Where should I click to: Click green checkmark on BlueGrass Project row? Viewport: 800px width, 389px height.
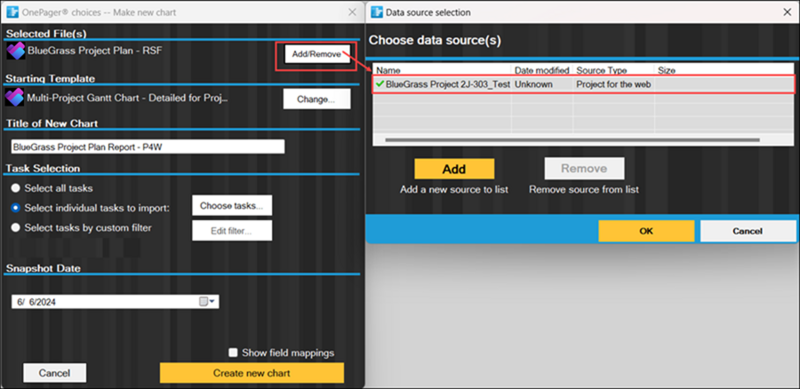click(380, 84)
